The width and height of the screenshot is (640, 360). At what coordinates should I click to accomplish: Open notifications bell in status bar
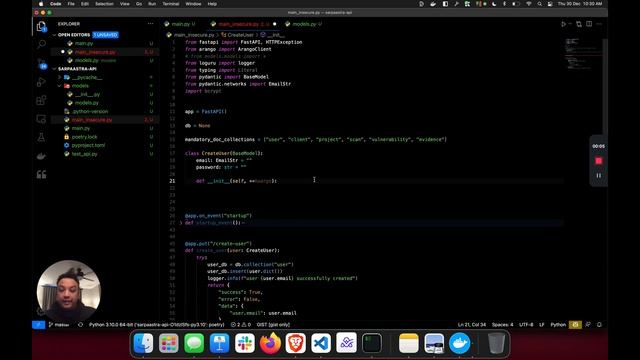click(599, 325)
